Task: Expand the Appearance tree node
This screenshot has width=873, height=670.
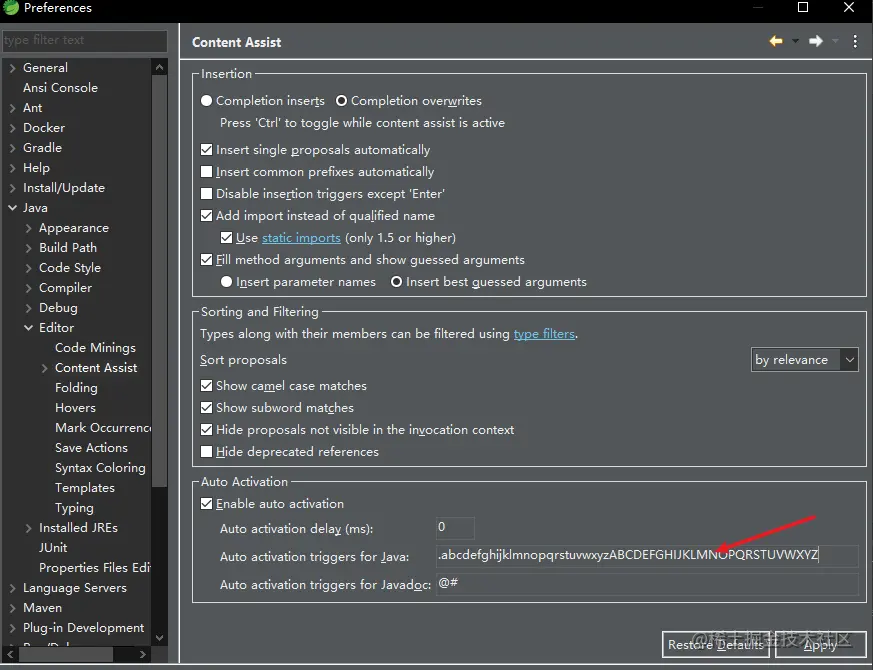Action: point(28,228)
